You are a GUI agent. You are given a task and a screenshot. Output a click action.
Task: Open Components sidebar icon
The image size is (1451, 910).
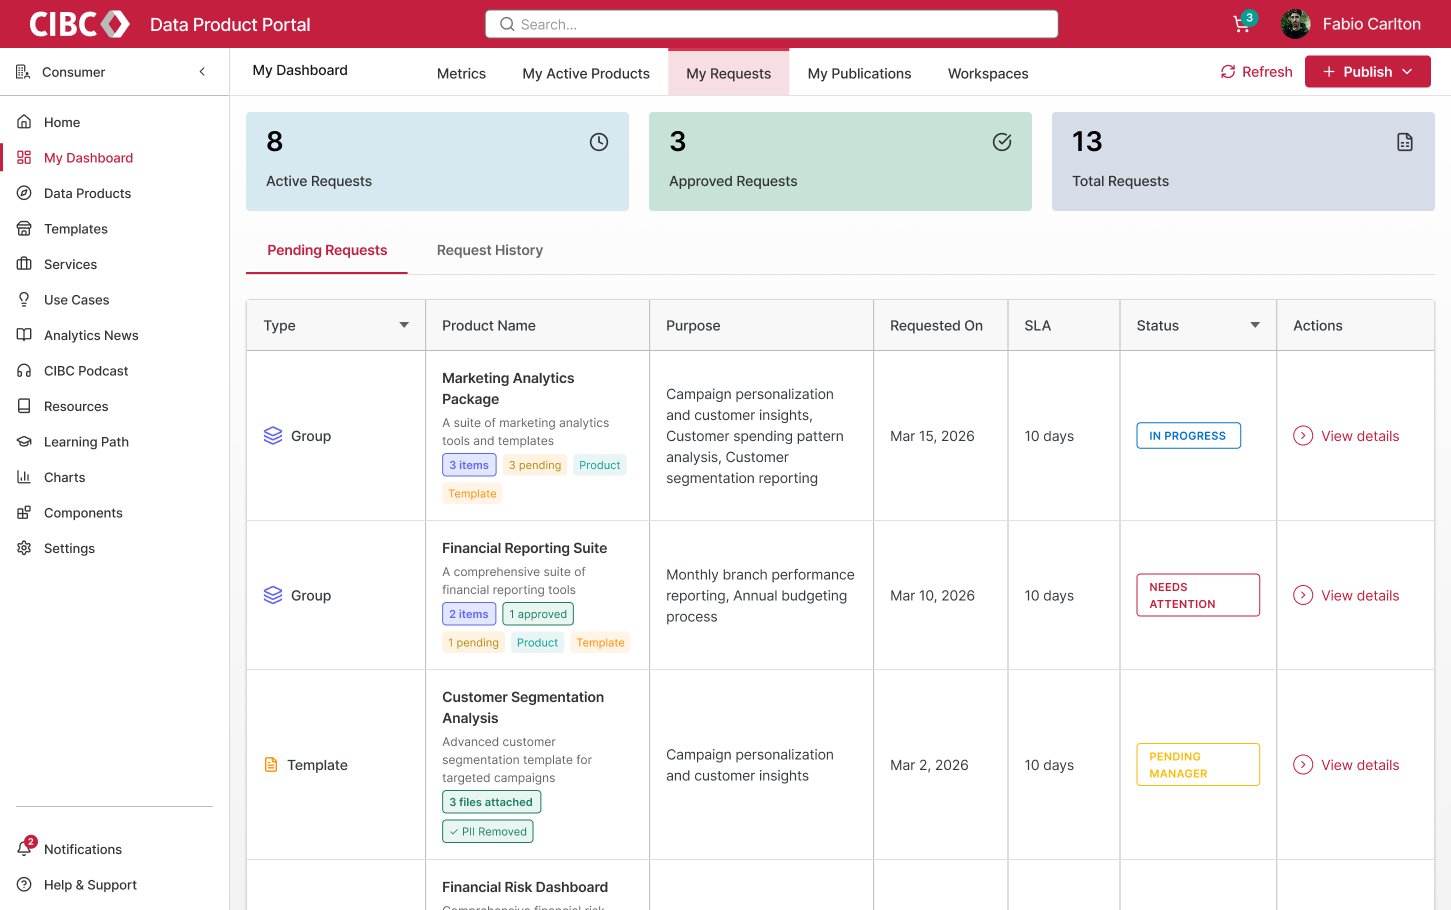[x=24, y=513]
